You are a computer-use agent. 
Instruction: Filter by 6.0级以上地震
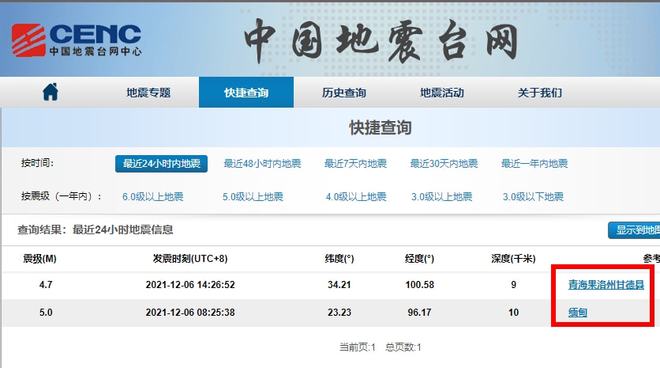pyautogui.click(x=152, y=197)
